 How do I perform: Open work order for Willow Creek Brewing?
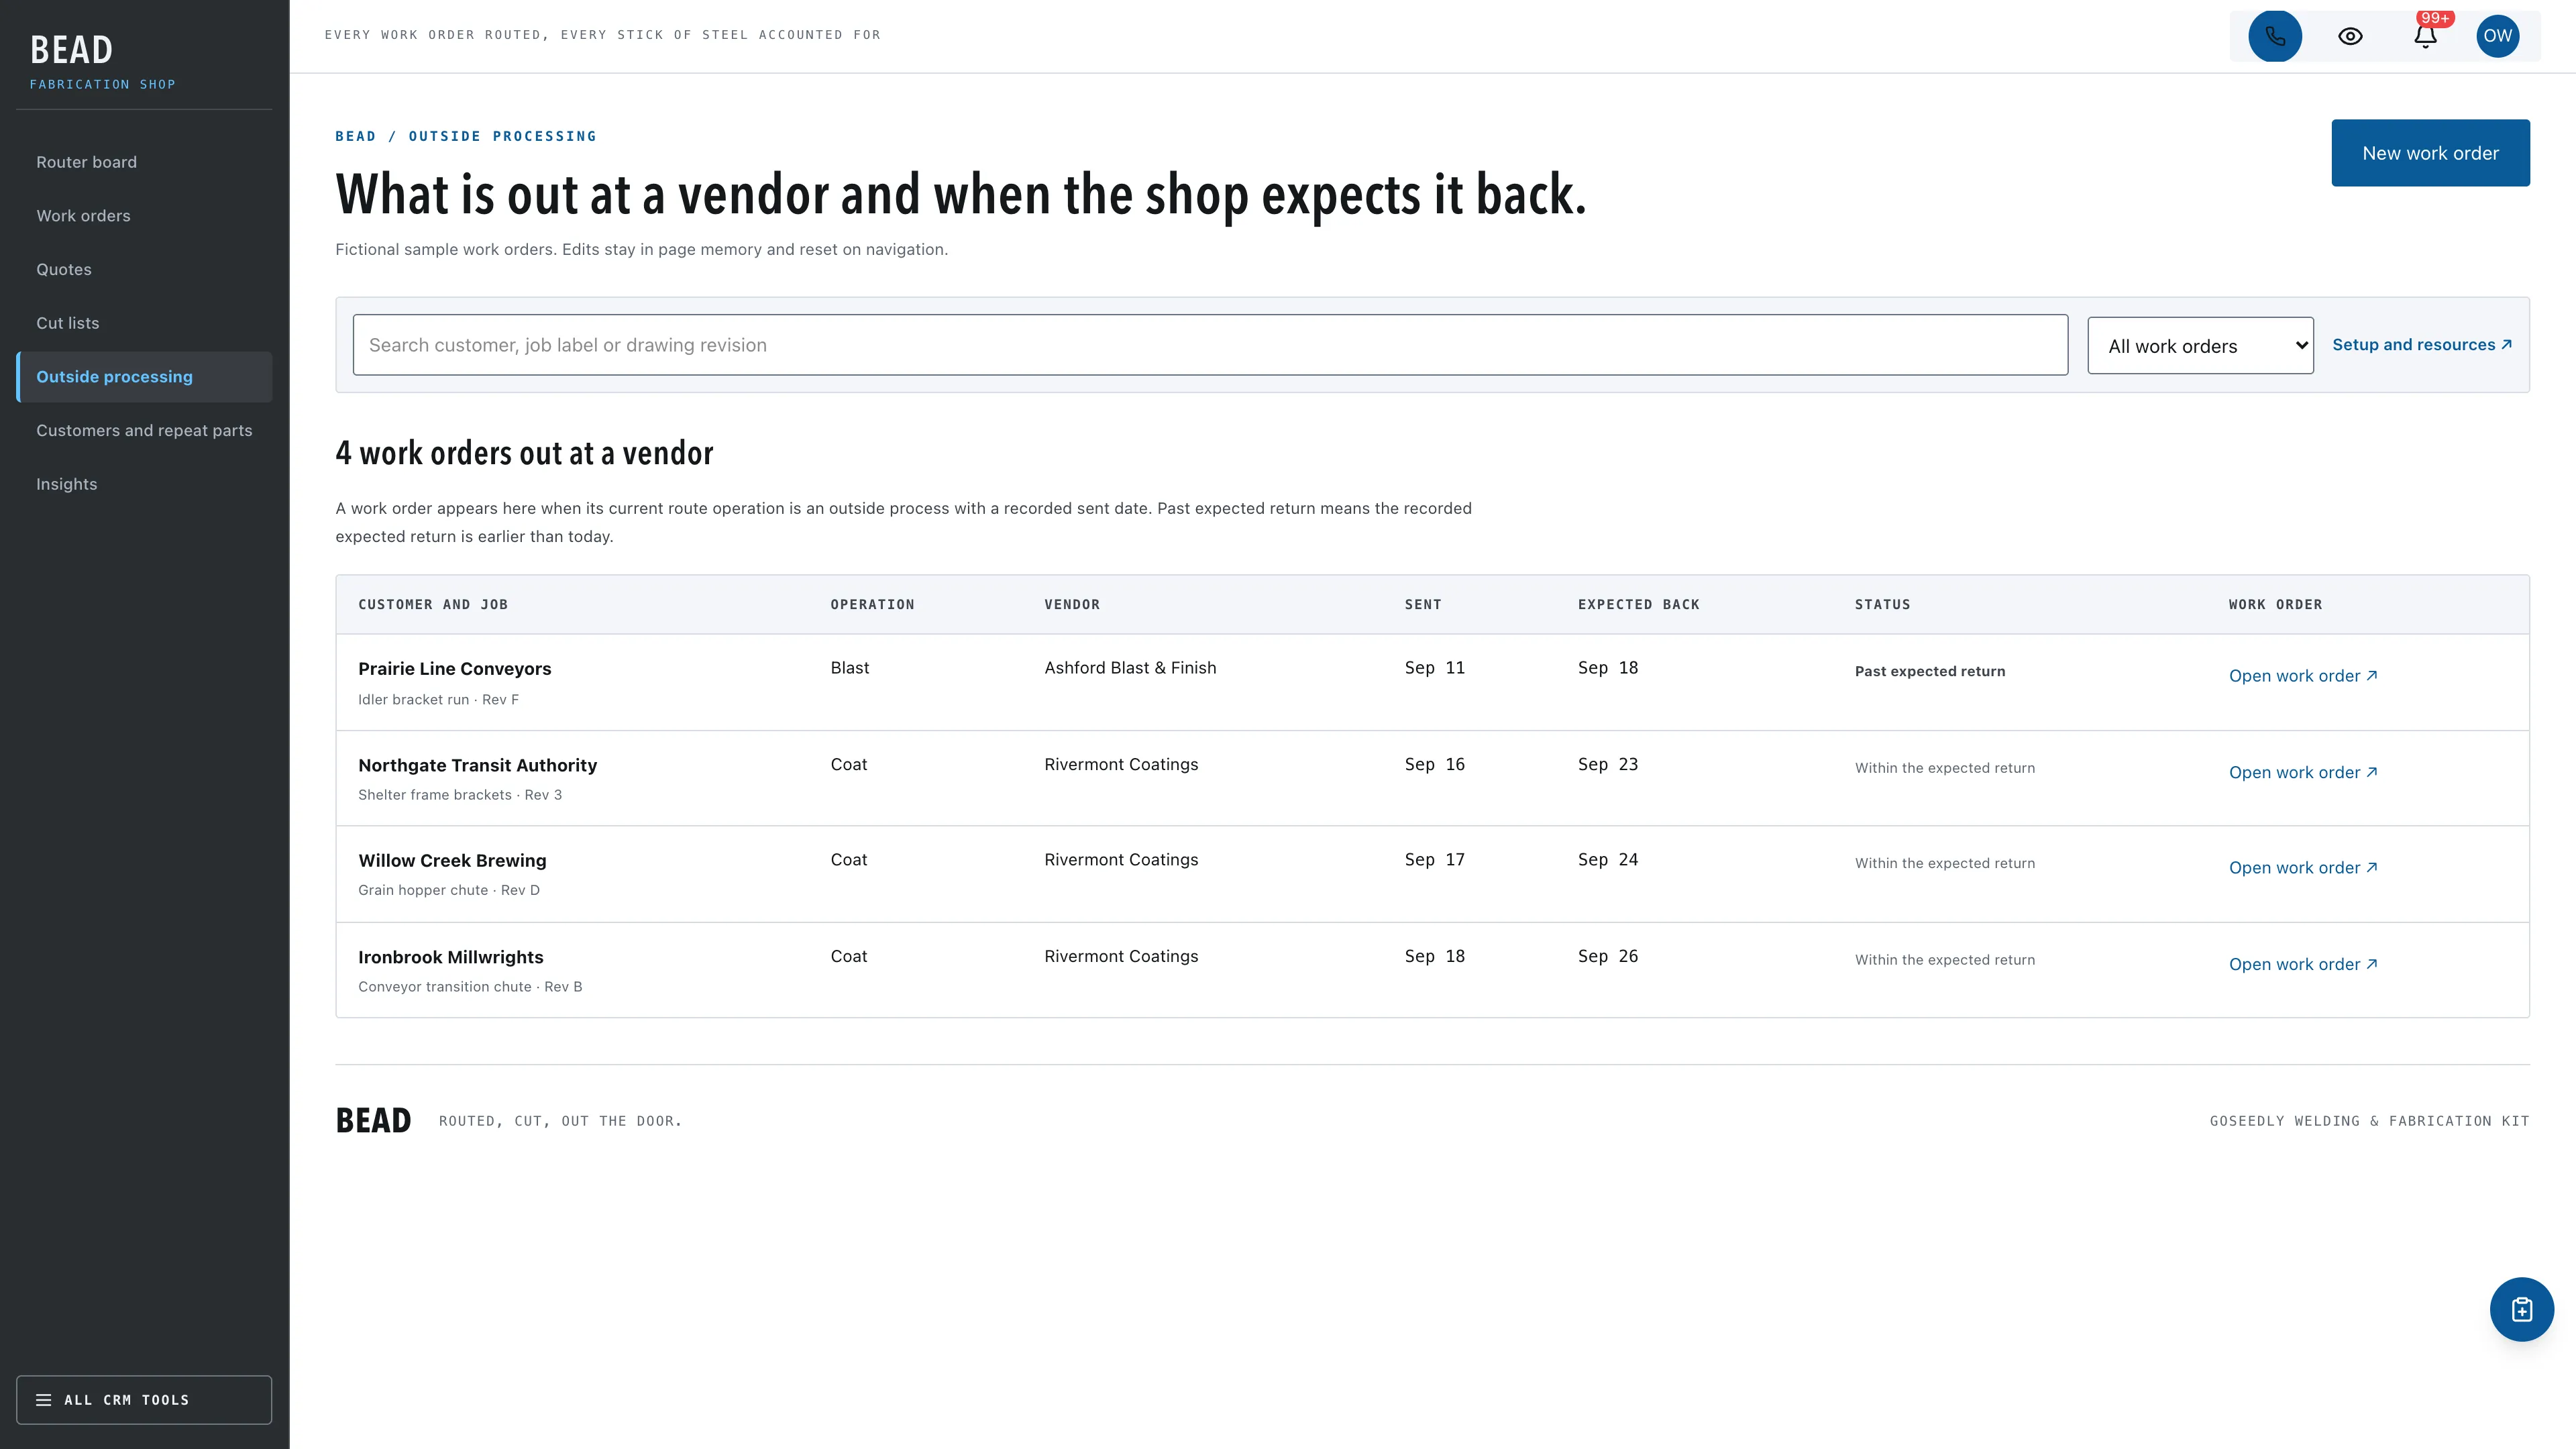point(2303,868)
